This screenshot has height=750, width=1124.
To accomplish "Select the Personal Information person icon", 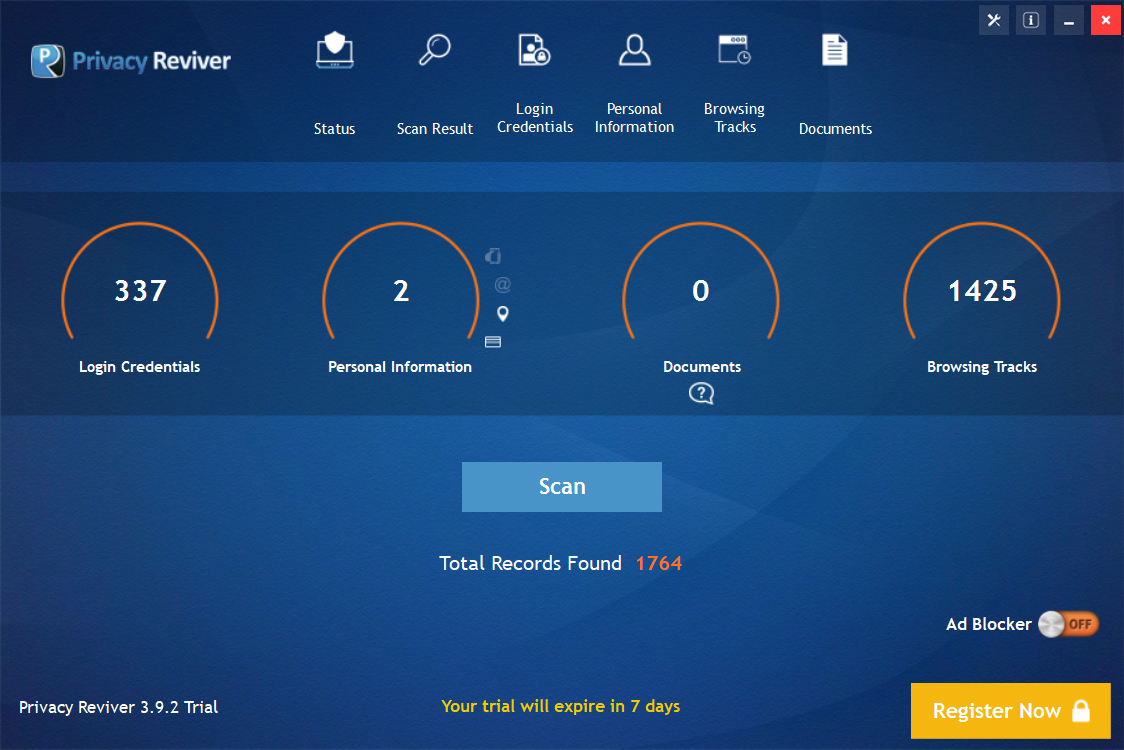I will click(634, 50).
